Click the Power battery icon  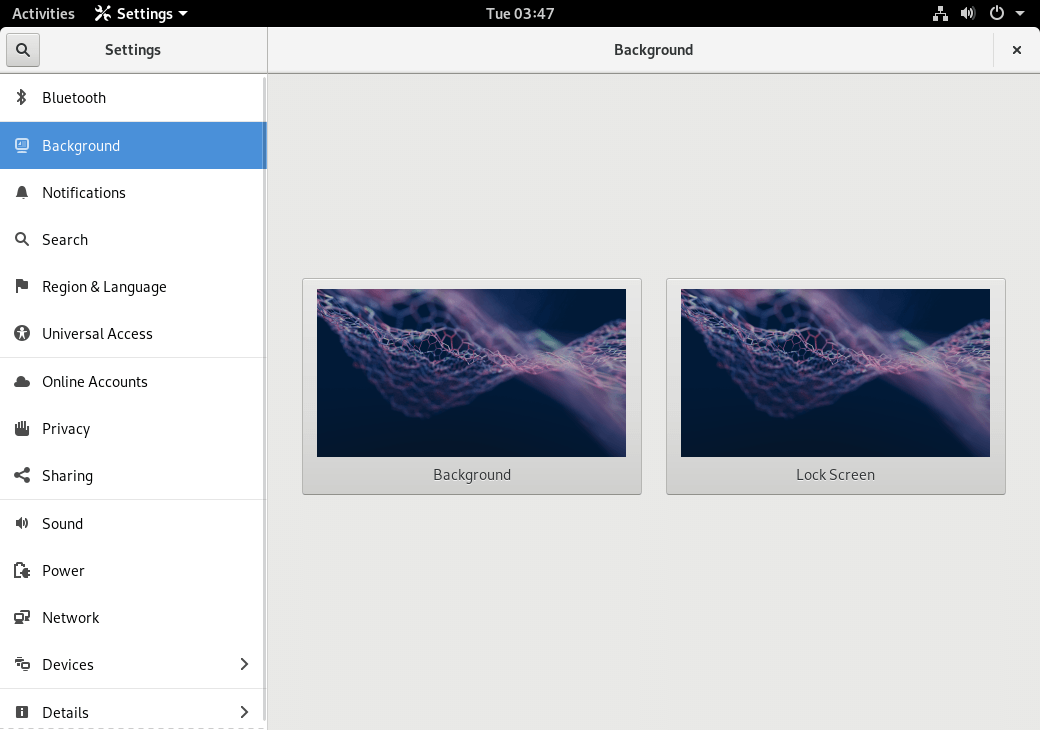pyautogui.click(x=22, y=570)
